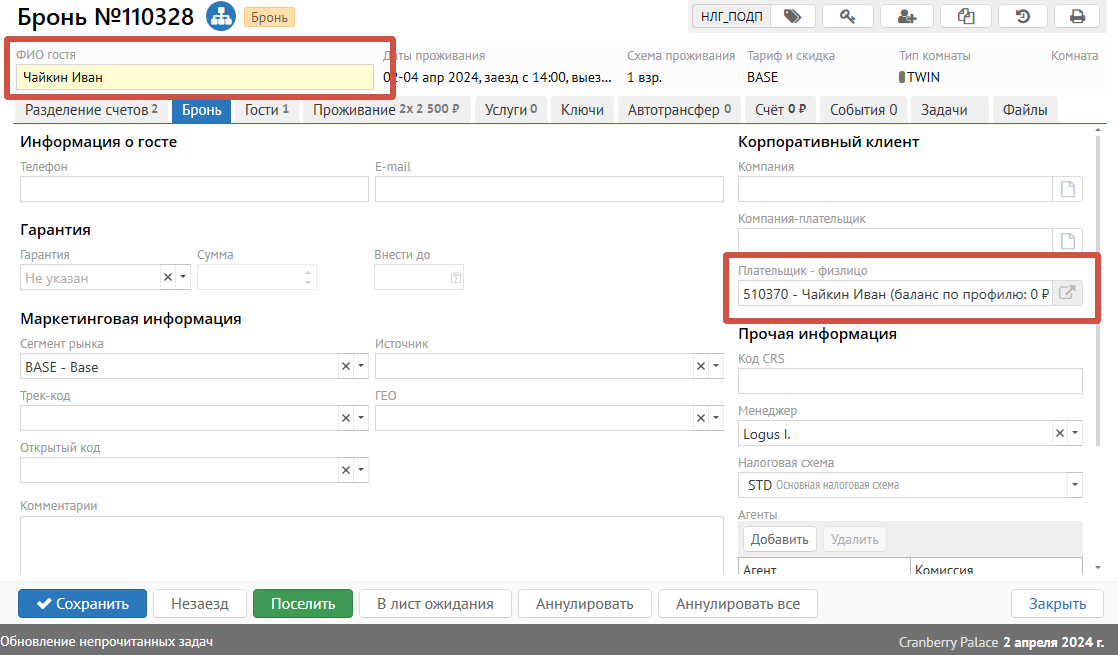Open the Менеджер dropdown

(x=1074, y=434)
